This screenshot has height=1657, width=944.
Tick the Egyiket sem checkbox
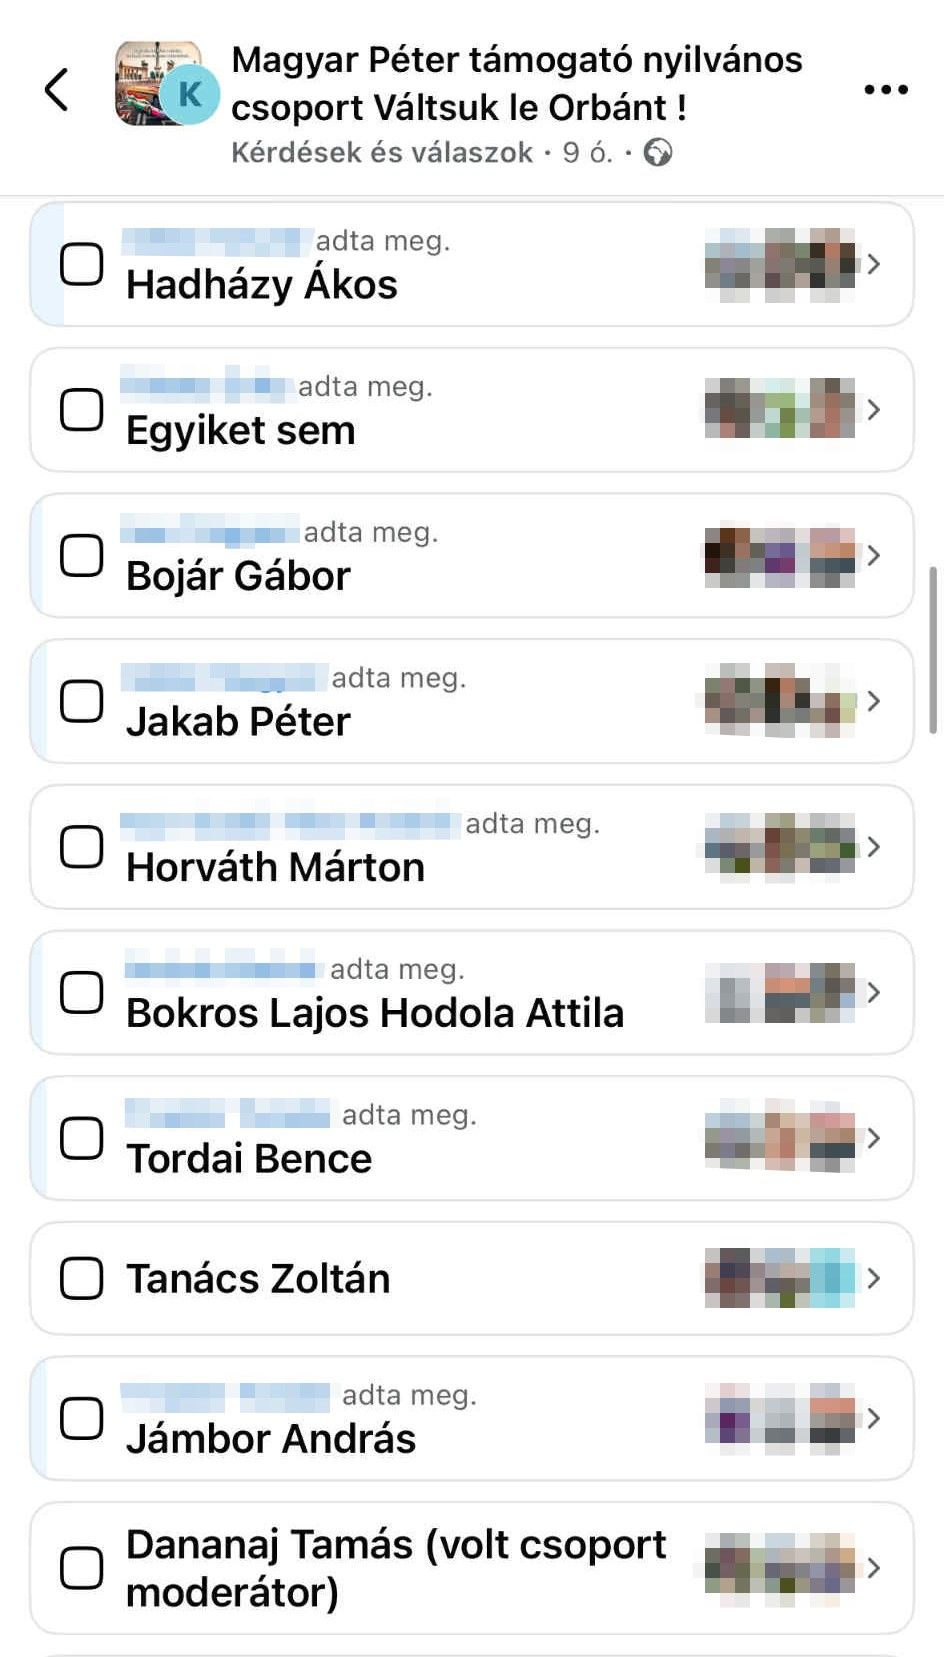pyautogui.click(x=82, y=410)
